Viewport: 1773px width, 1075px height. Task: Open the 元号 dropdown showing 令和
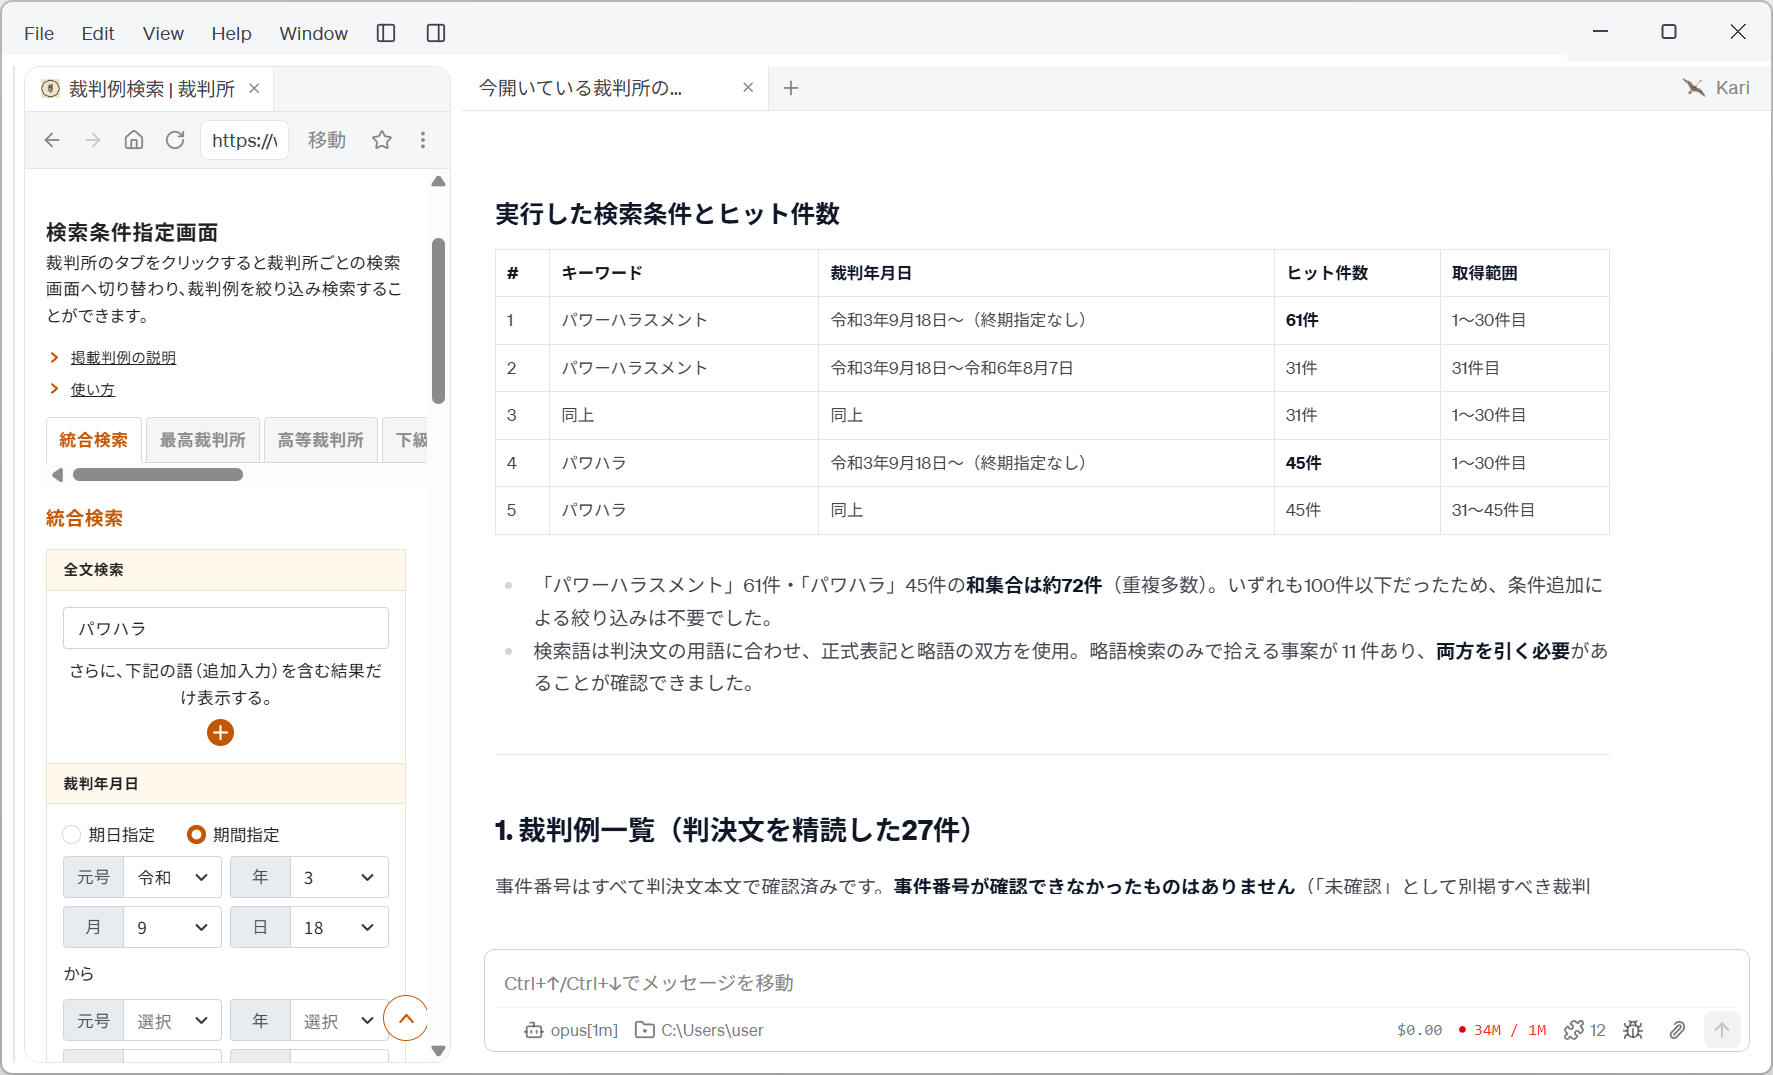(x=172, y=877)
